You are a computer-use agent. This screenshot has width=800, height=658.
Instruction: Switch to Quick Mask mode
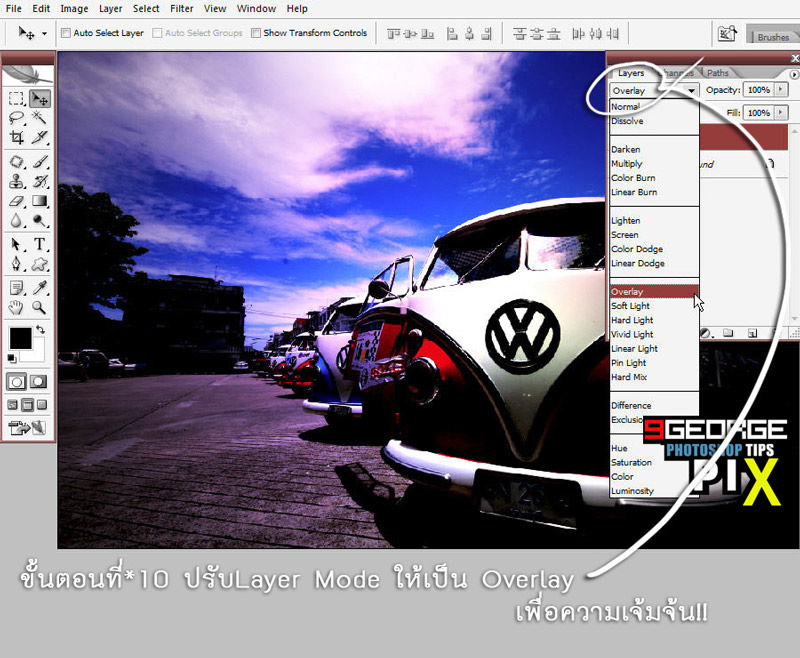[39, 382]
